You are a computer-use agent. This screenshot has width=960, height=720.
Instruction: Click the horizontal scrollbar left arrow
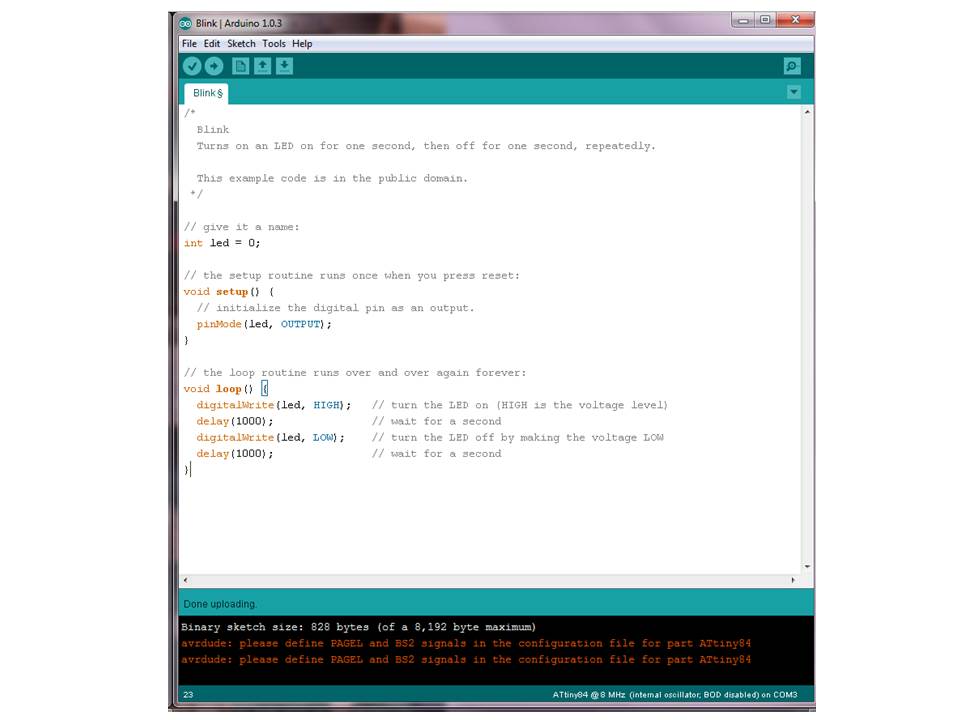click(184, 579)
